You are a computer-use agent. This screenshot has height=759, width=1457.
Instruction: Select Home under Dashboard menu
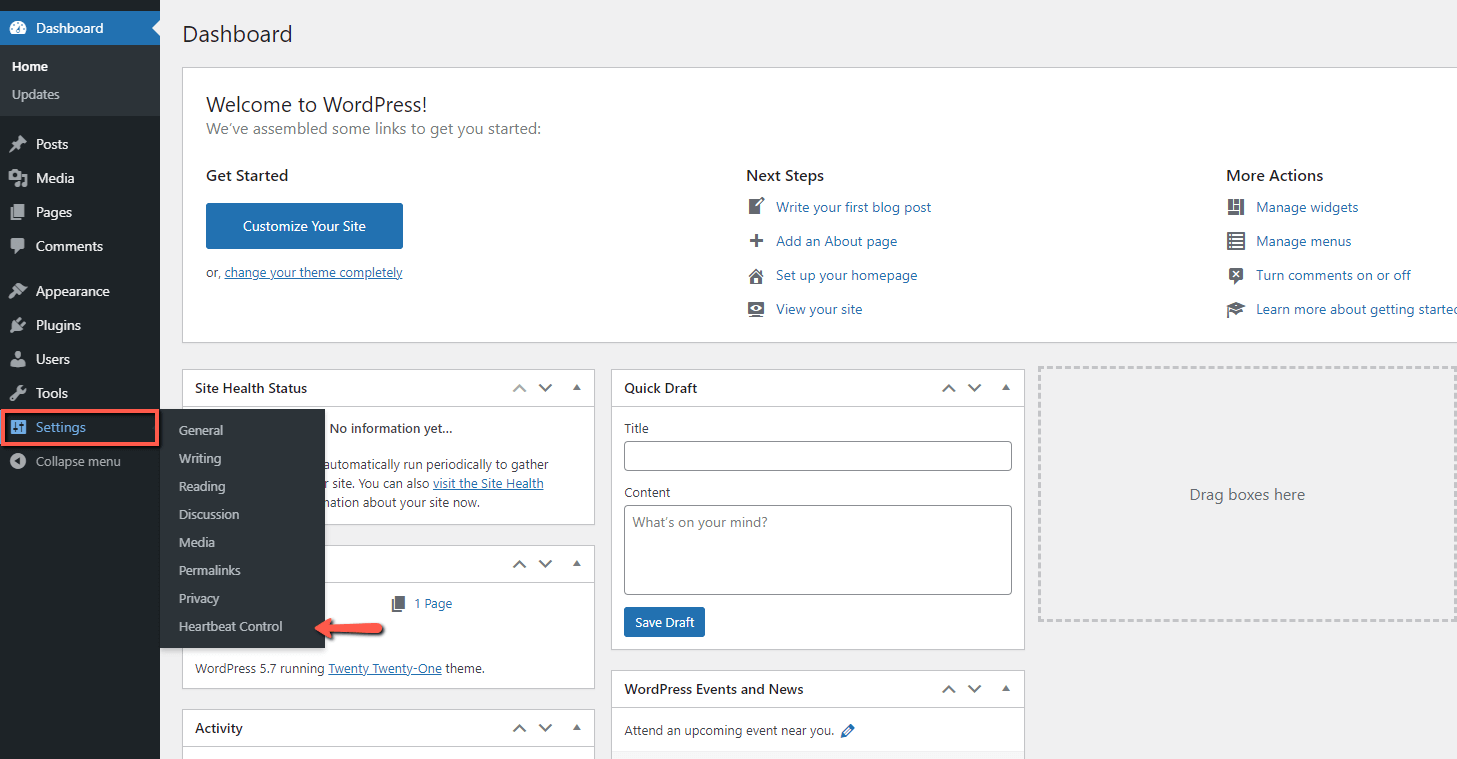30,66
